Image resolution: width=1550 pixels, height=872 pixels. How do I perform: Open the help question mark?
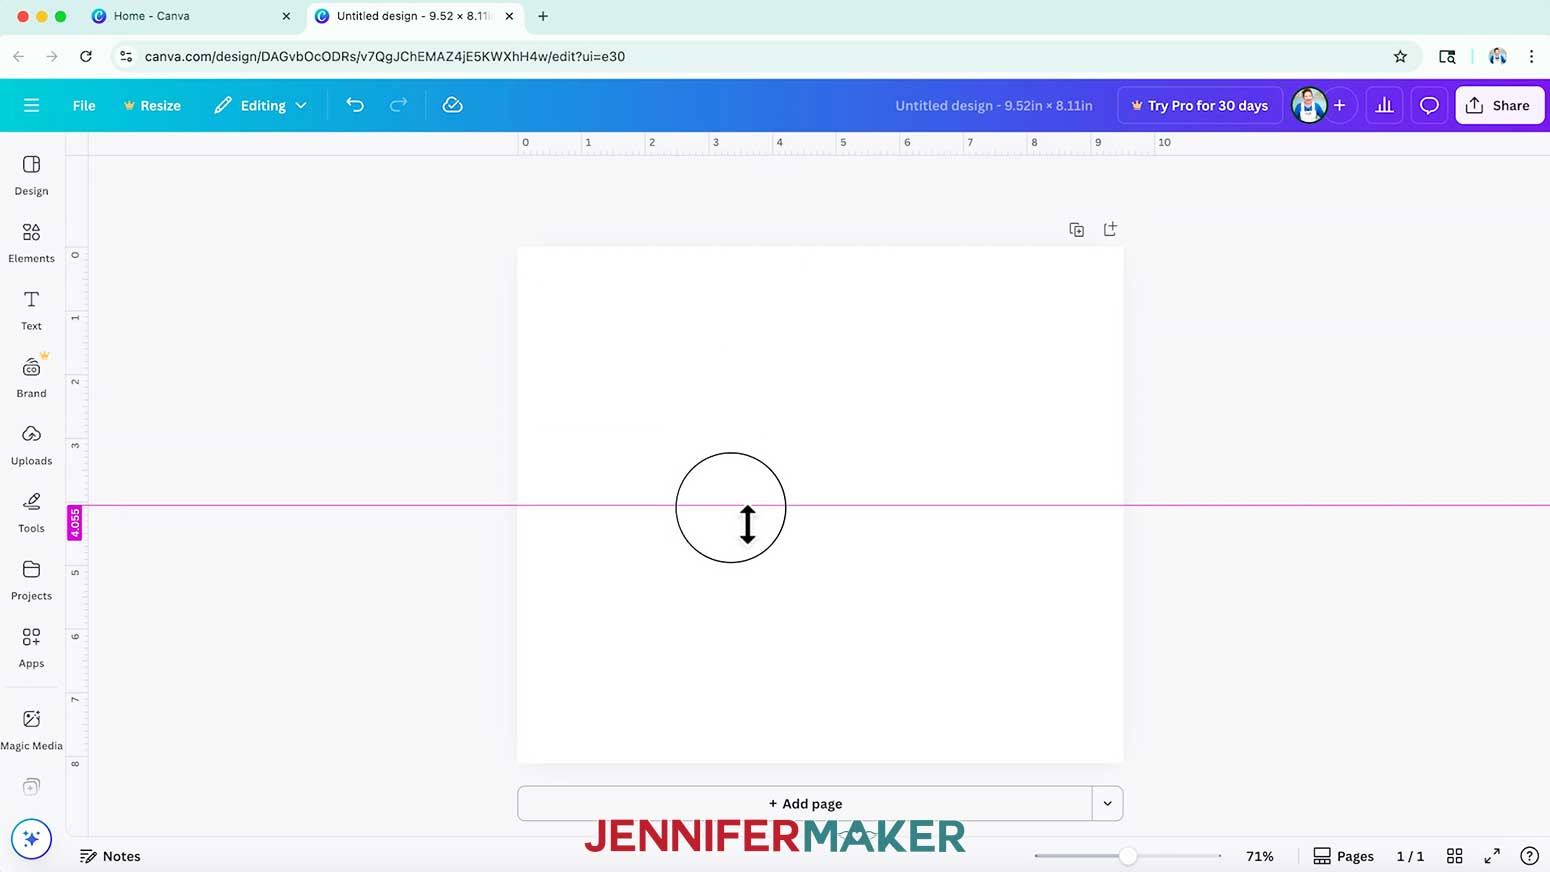(x=1529, y=856)
